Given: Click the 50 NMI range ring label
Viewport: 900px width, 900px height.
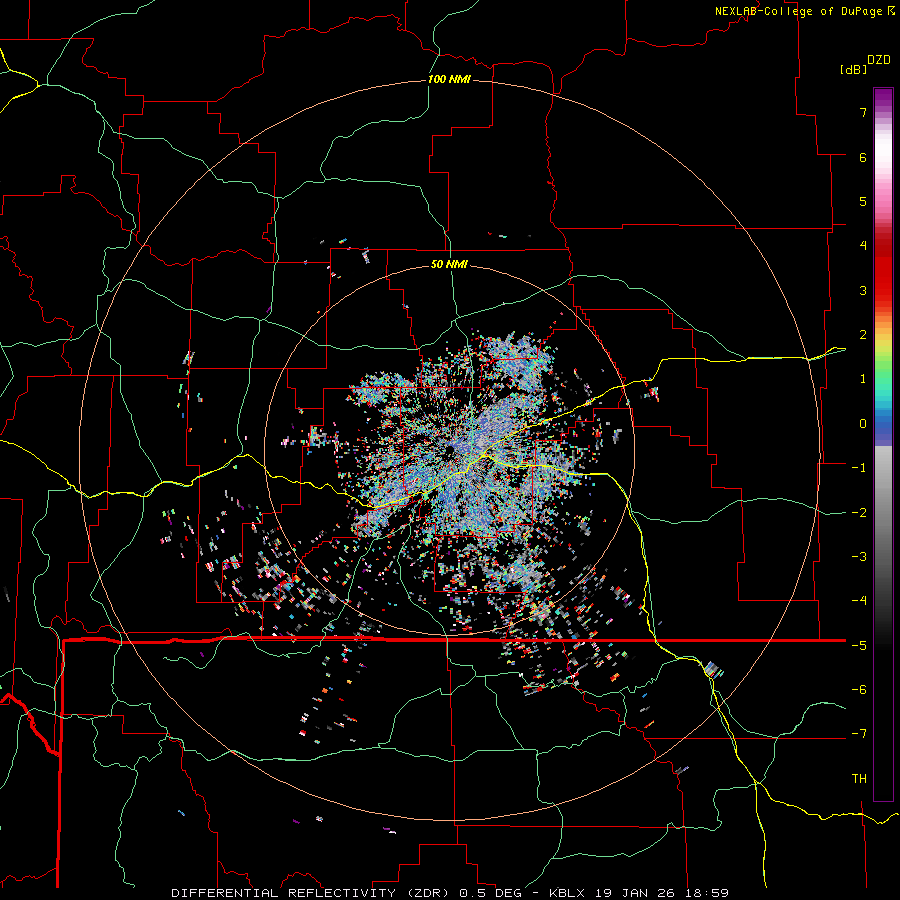Looking at the screenshot, I should click(449, 264).
